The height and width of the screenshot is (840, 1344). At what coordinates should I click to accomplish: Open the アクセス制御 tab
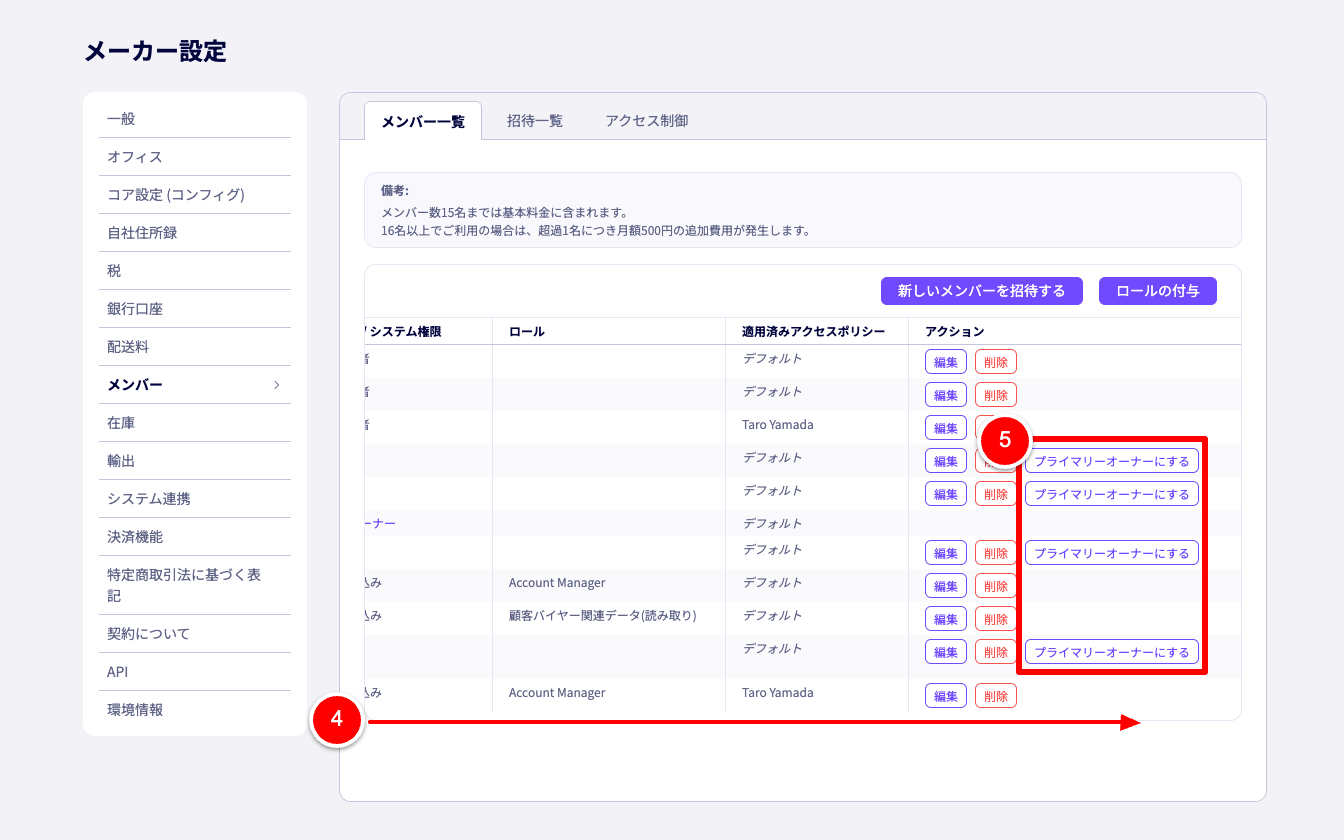pyautogui.click(x=646, y=121)
